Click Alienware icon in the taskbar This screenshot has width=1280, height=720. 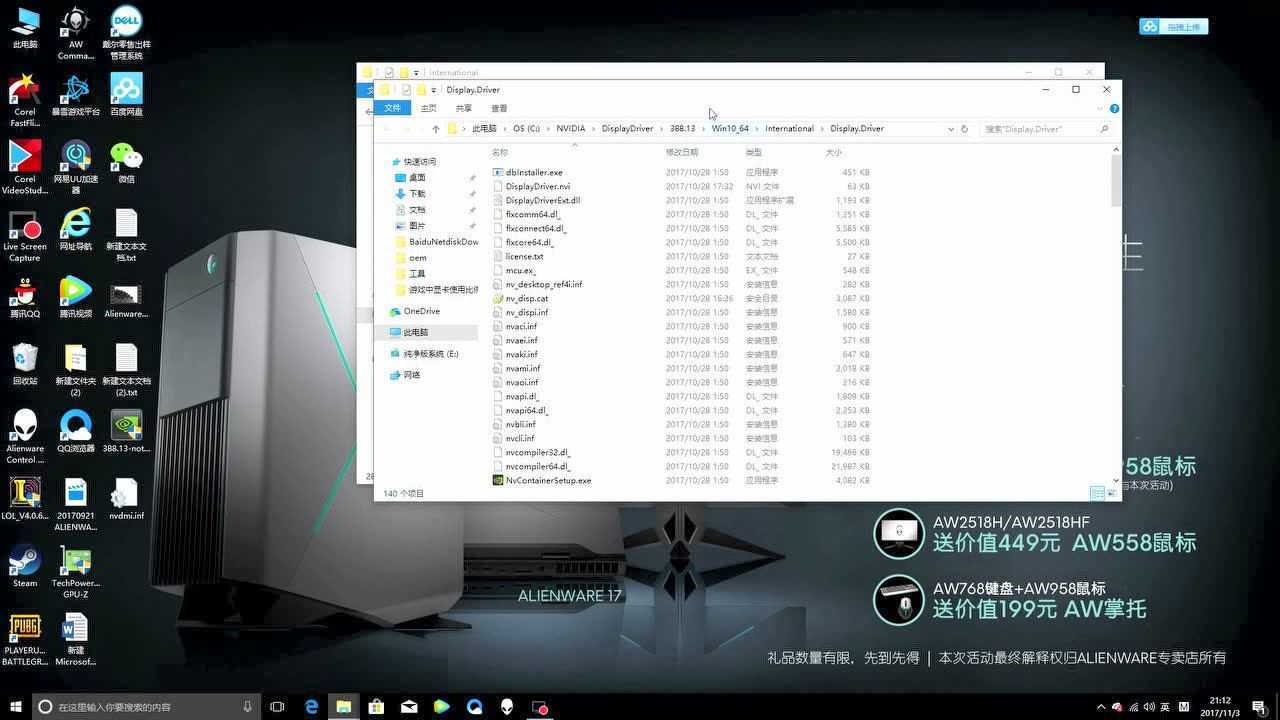(507, 707)
